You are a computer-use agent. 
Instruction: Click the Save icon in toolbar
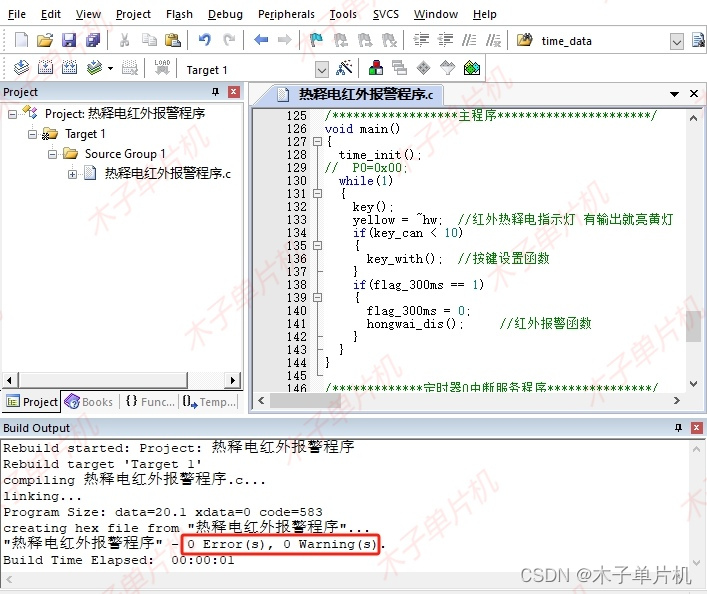[69, 41]
